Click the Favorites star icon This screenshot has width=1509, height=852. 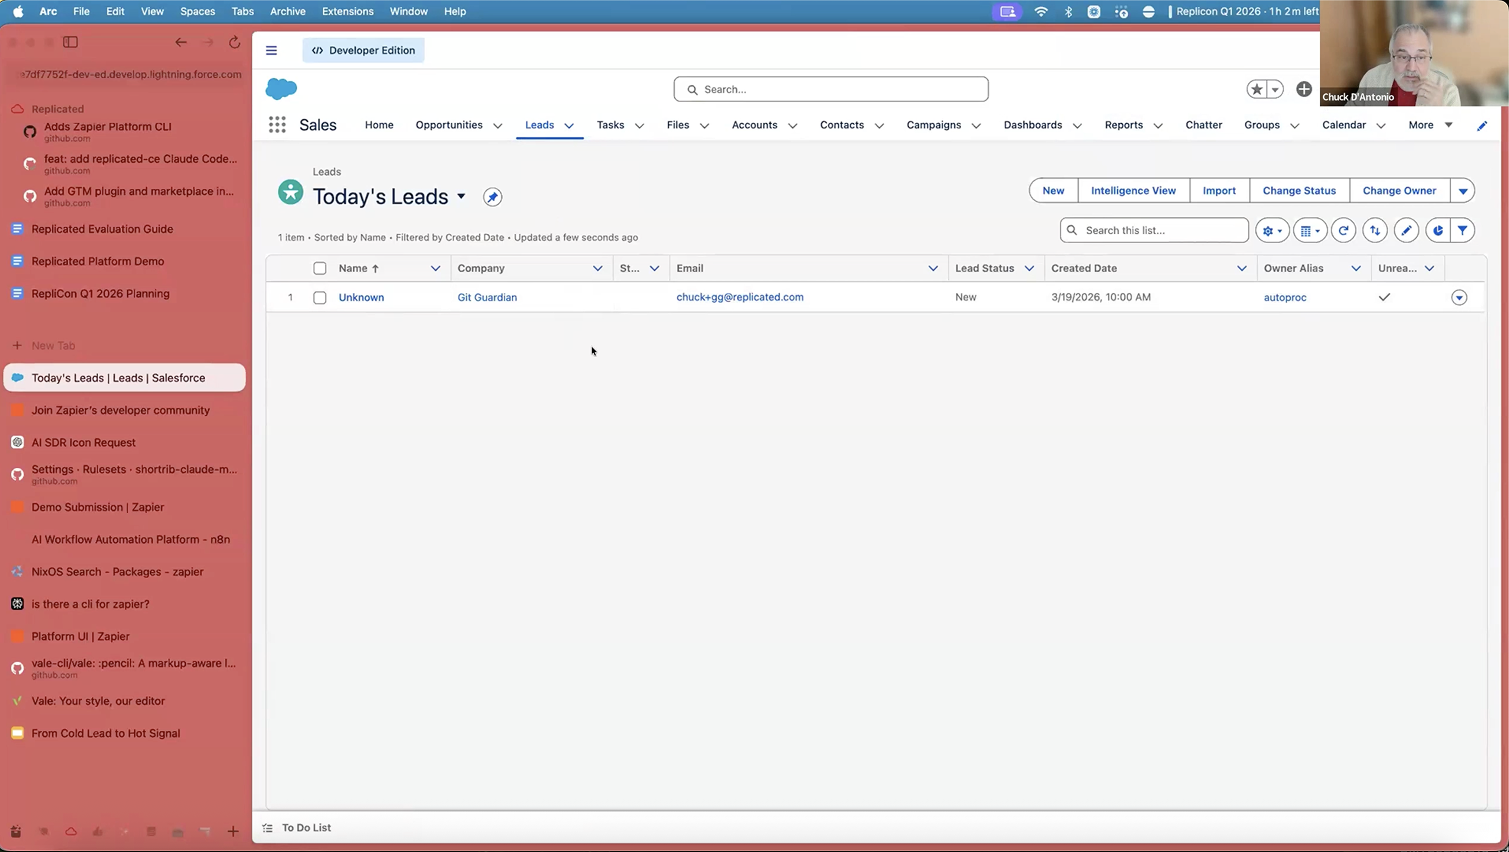point(1257,89)
